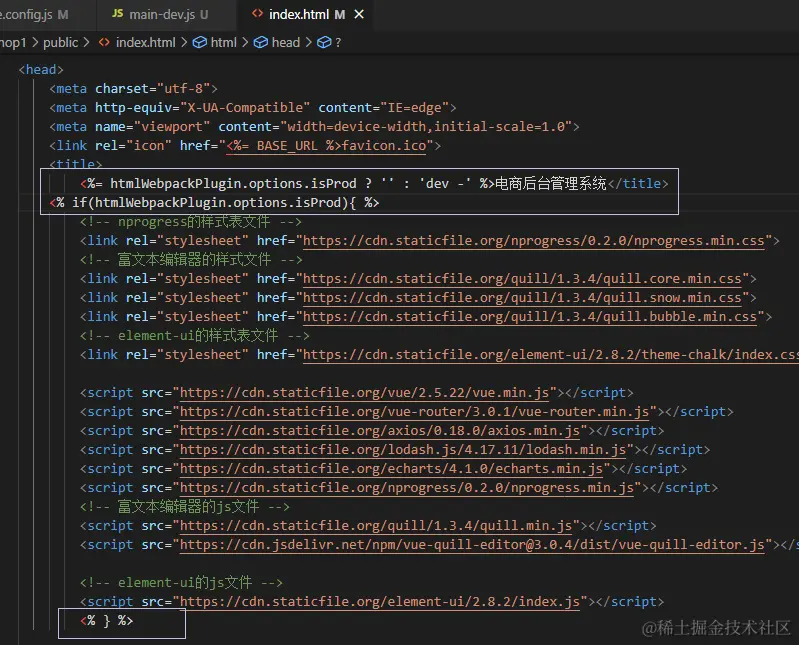Click the head cube icon in breadcrumbs
Screen dimensions: 799x645
click(261, 42)
